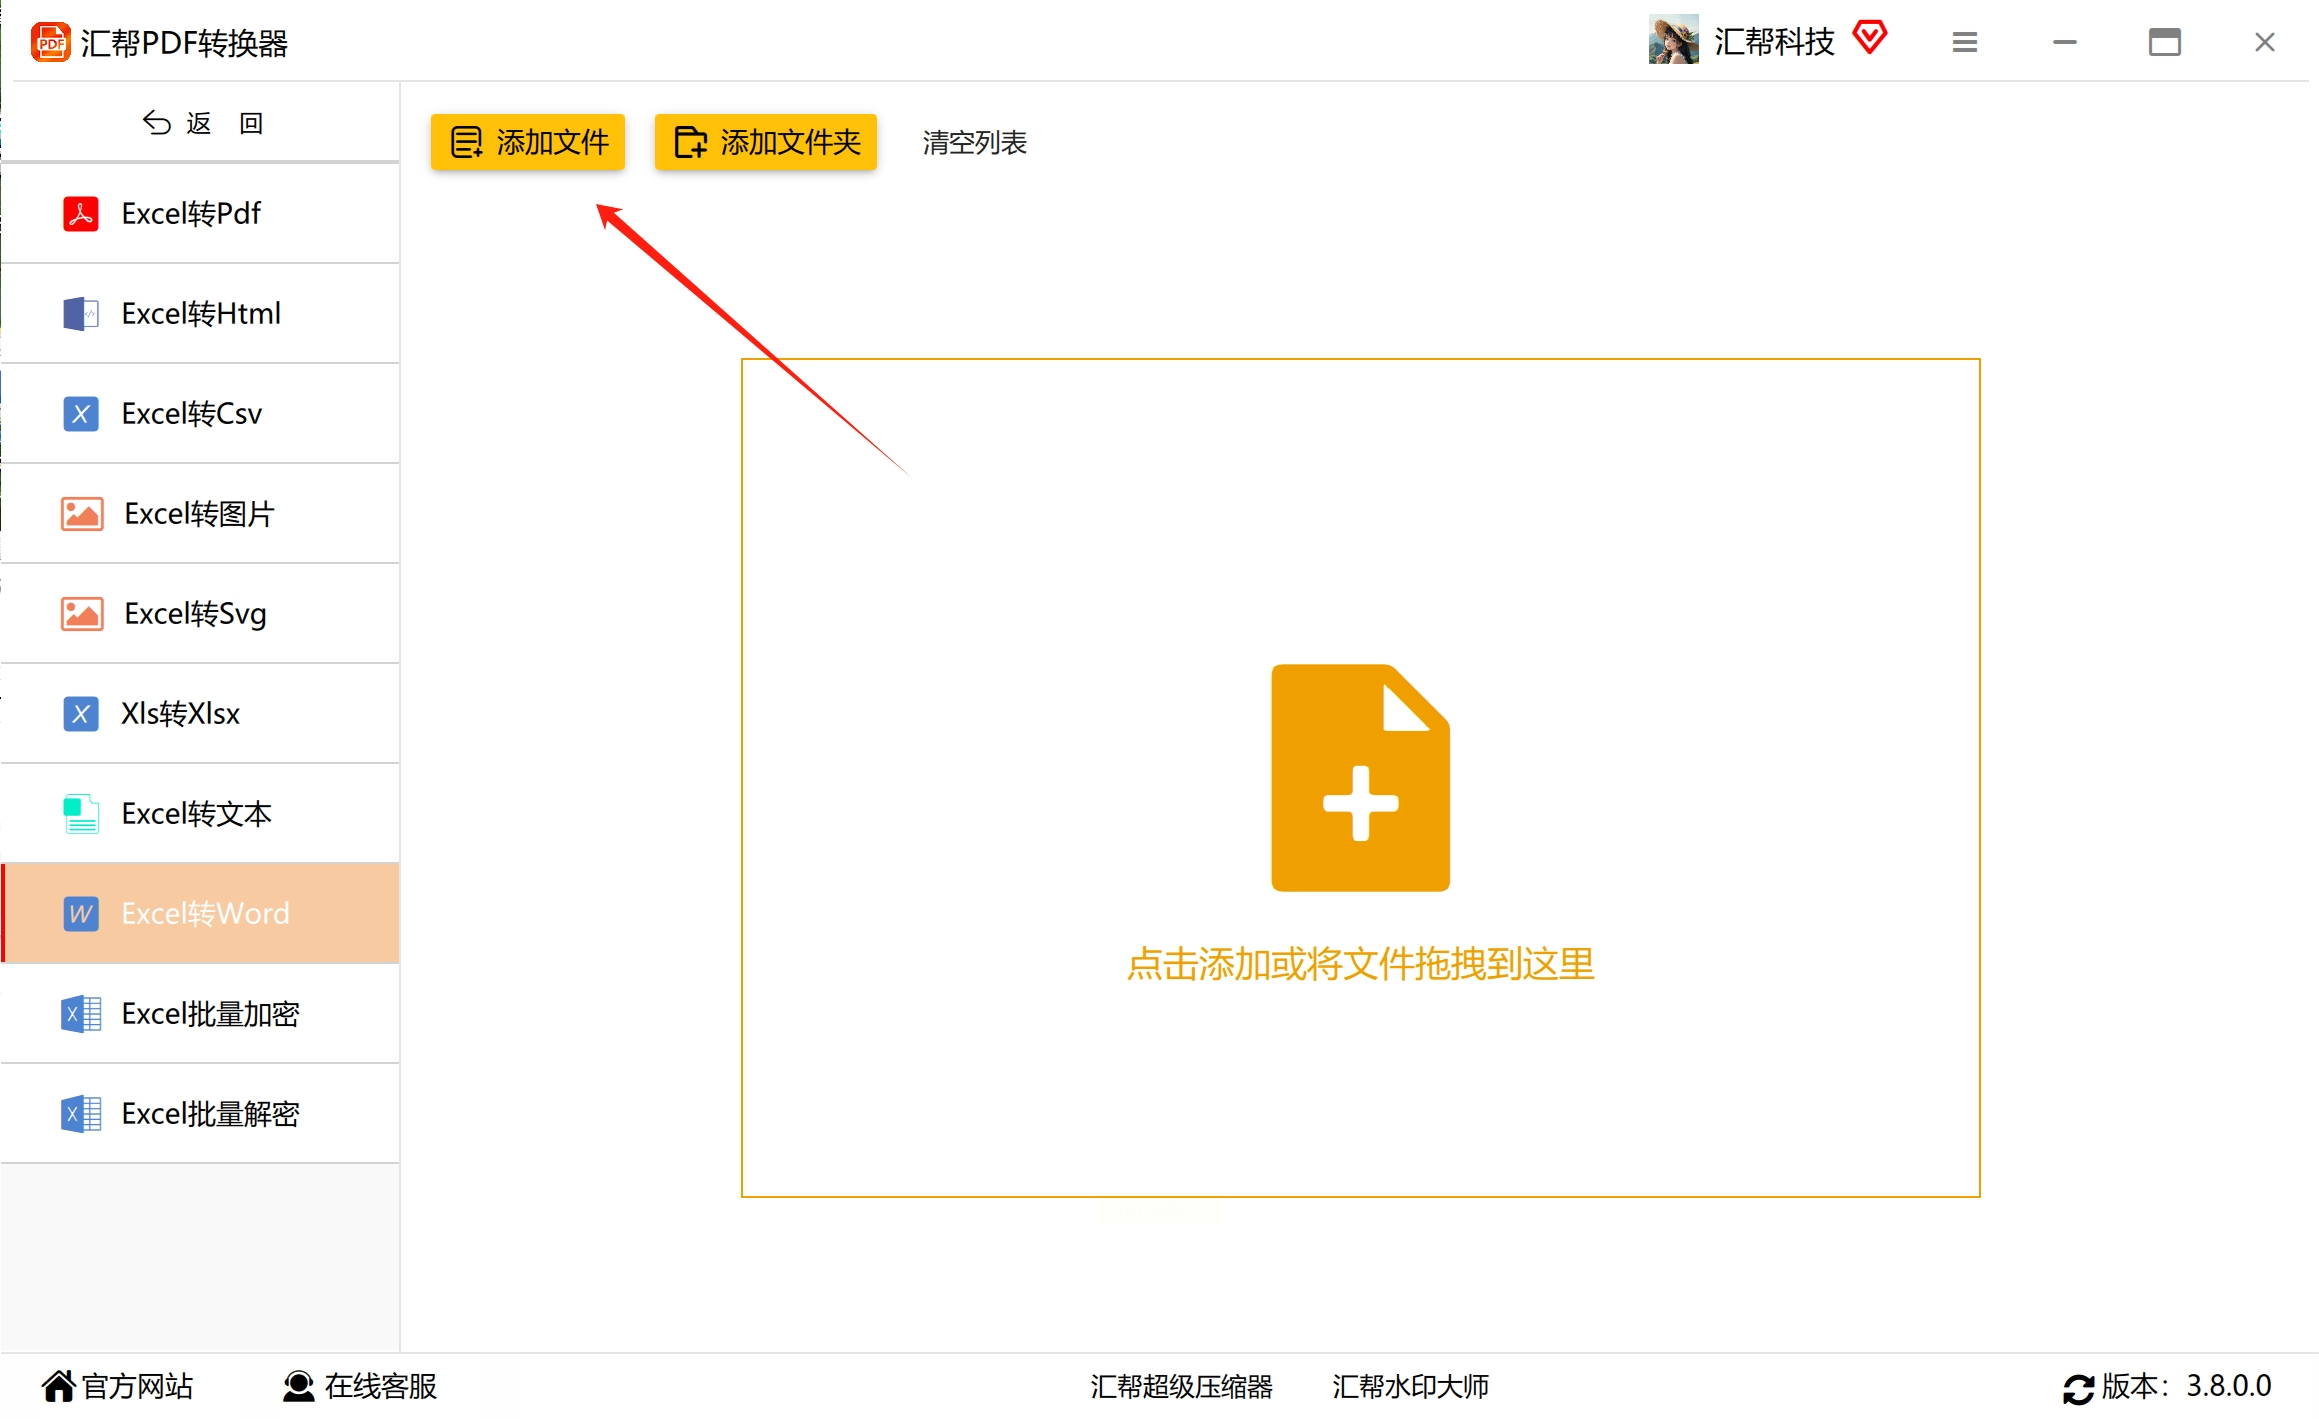
Task: Click the Excel转Csv blue X icon
Action: (81, 414)
